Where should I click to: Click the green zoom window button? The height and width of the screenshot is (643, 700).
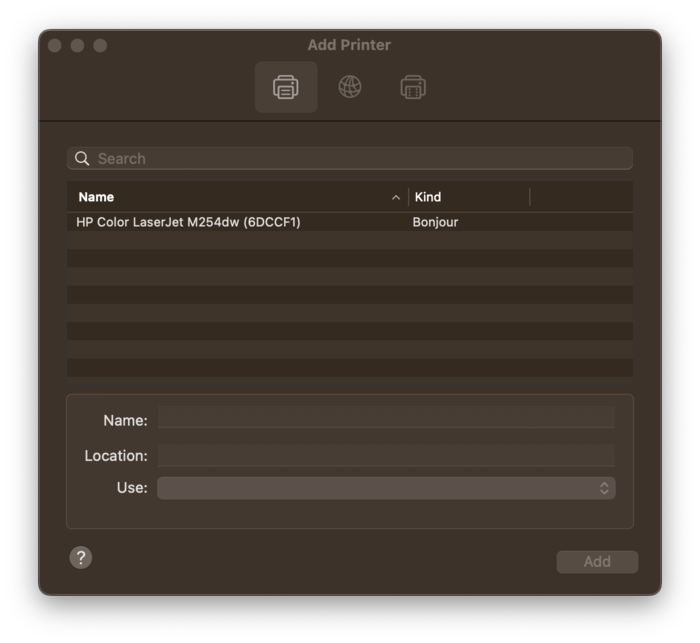coord(100,46)
